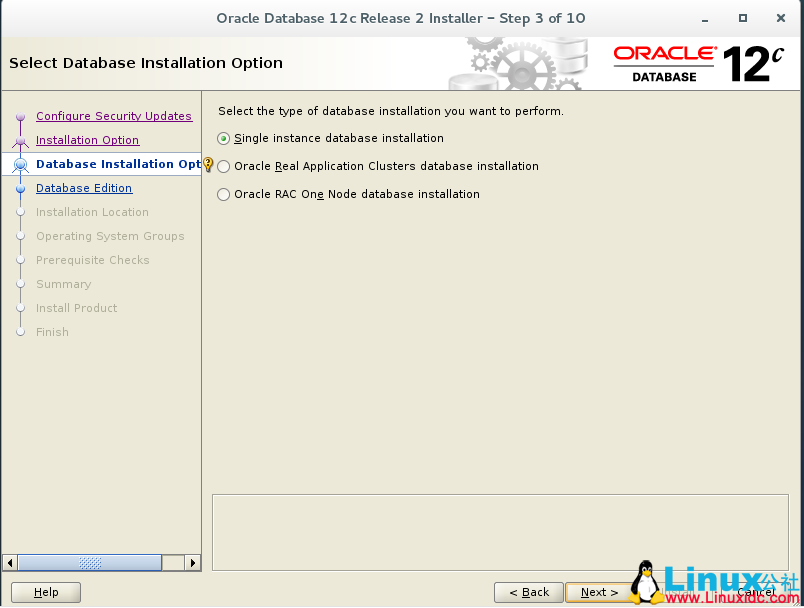
Task: Click the left arrow of the horizontal scrollbar
Action: click(9, 562)
